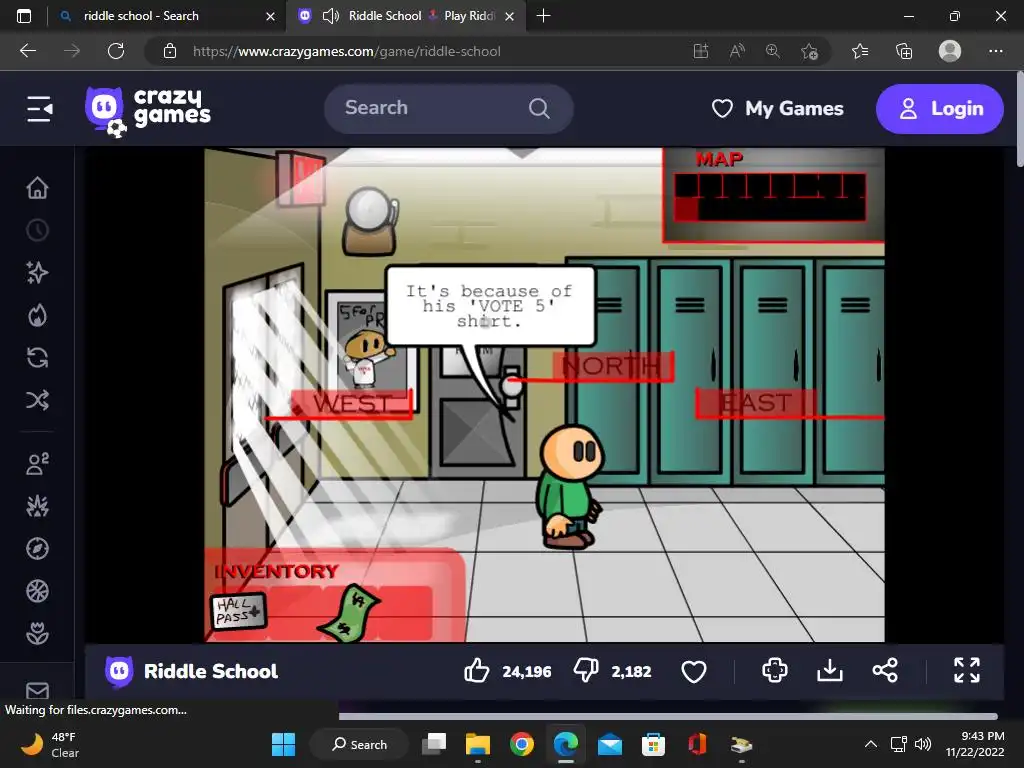Open a new browser tab
1024x768 pixels.
tap(543, 16)
